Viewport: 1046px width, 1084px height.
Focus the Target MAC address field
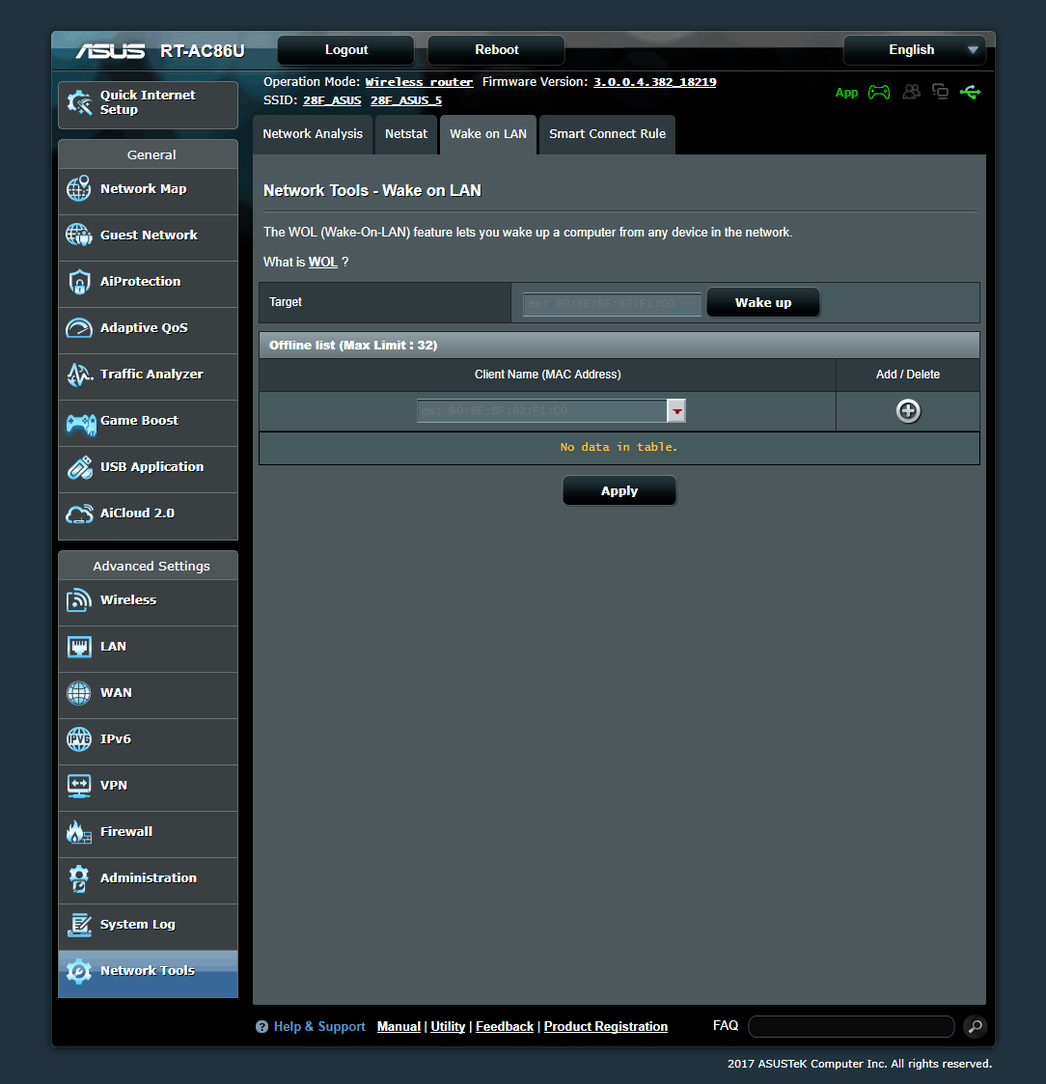[x=612, y=303]
